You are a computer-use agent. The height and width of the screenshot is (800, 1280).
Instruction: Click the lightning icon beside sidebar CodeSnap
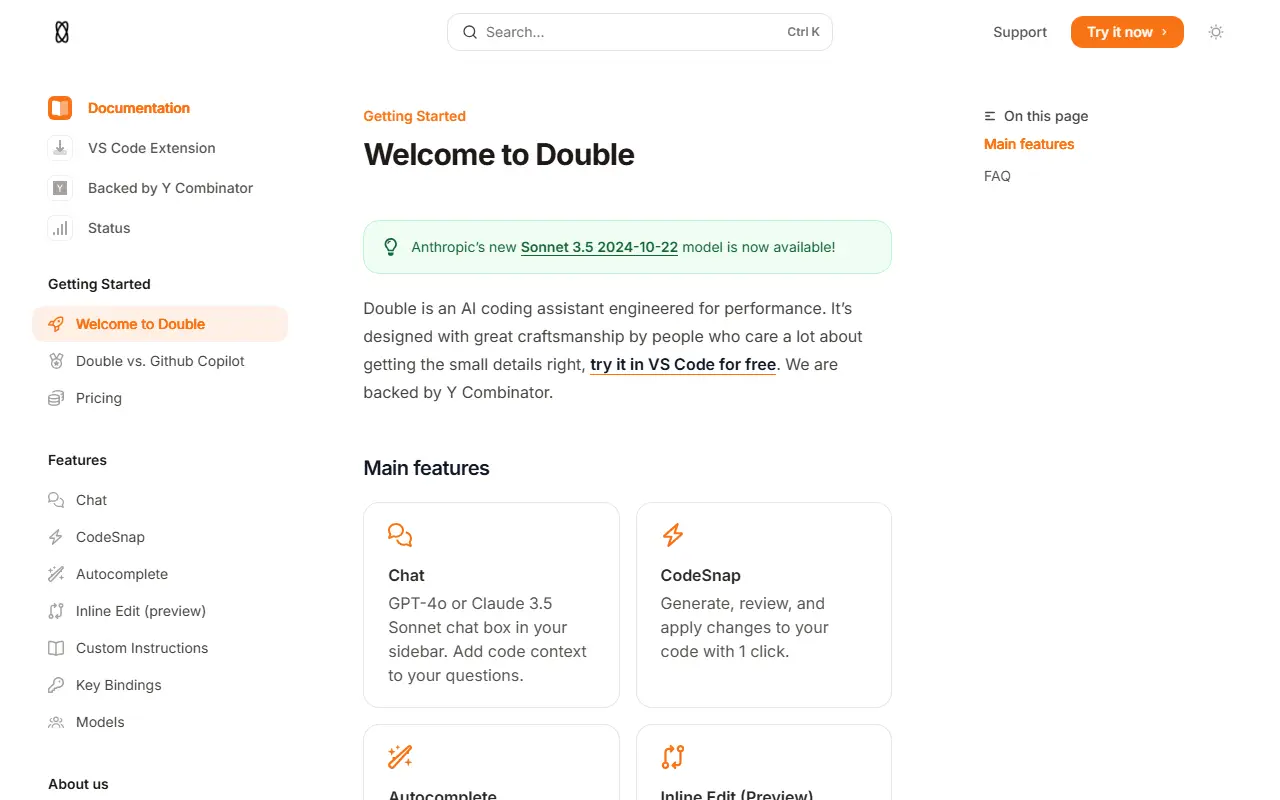pos(56,537)
